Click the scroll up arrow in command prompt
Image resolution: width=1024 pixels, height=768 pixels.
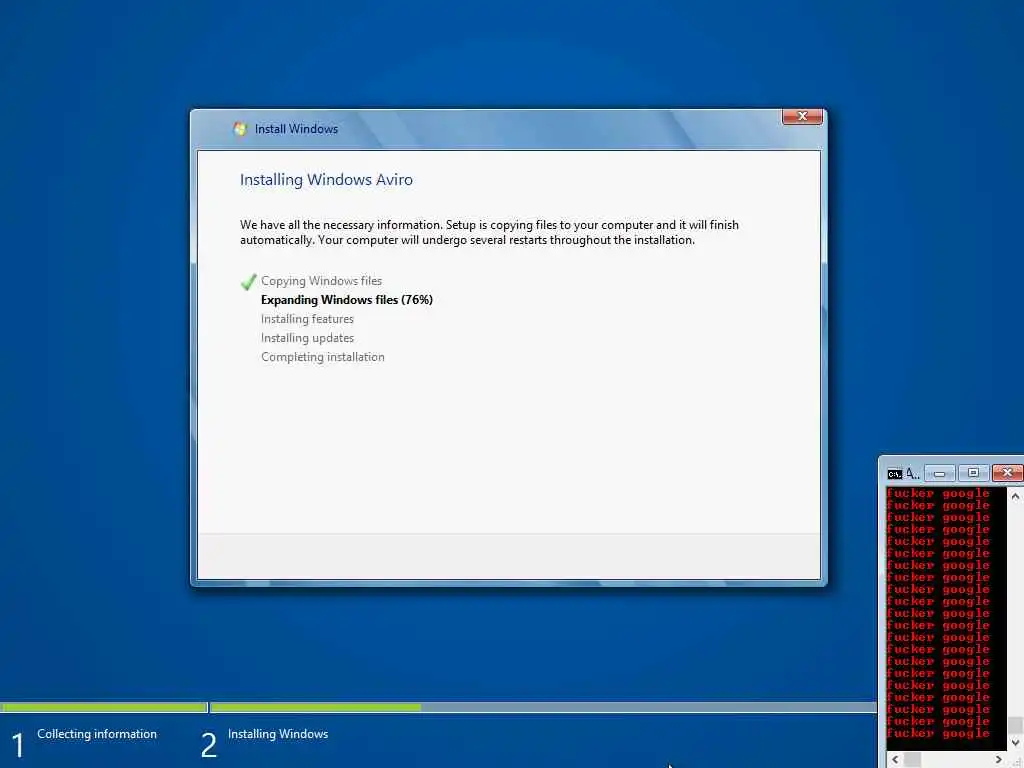1016,496
